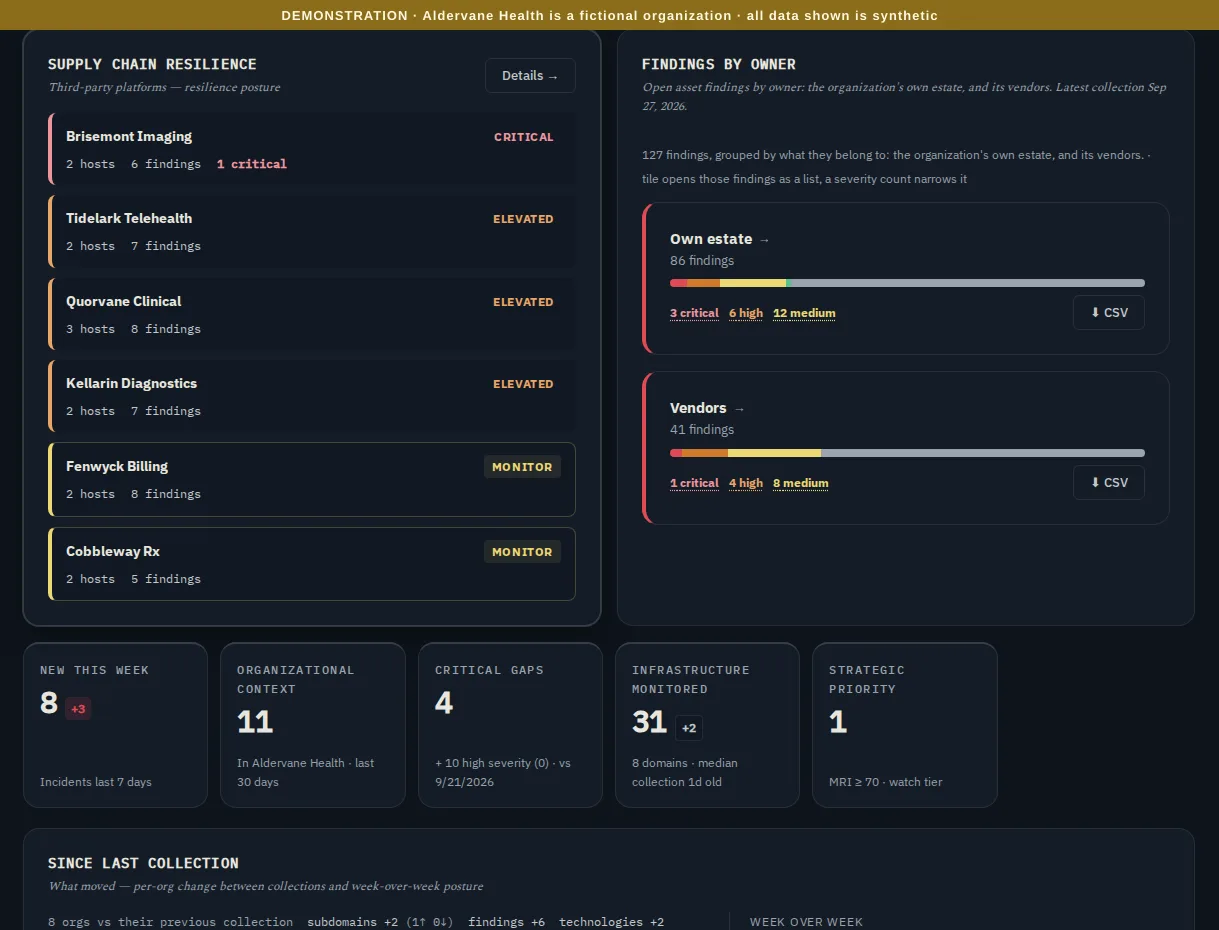Click the Own estate severity bar

pos(907,283)
